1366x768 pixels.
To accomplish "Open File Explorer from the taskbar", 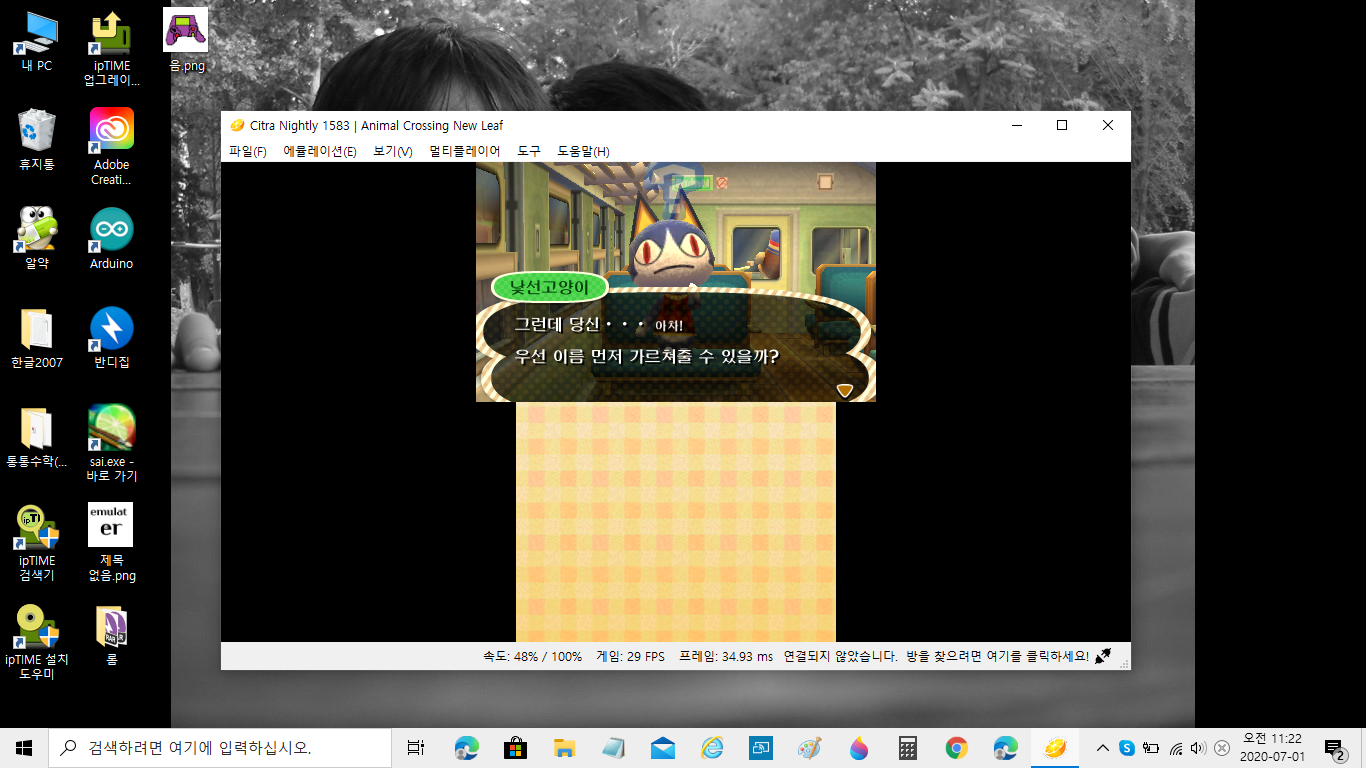I will (565, 748).
